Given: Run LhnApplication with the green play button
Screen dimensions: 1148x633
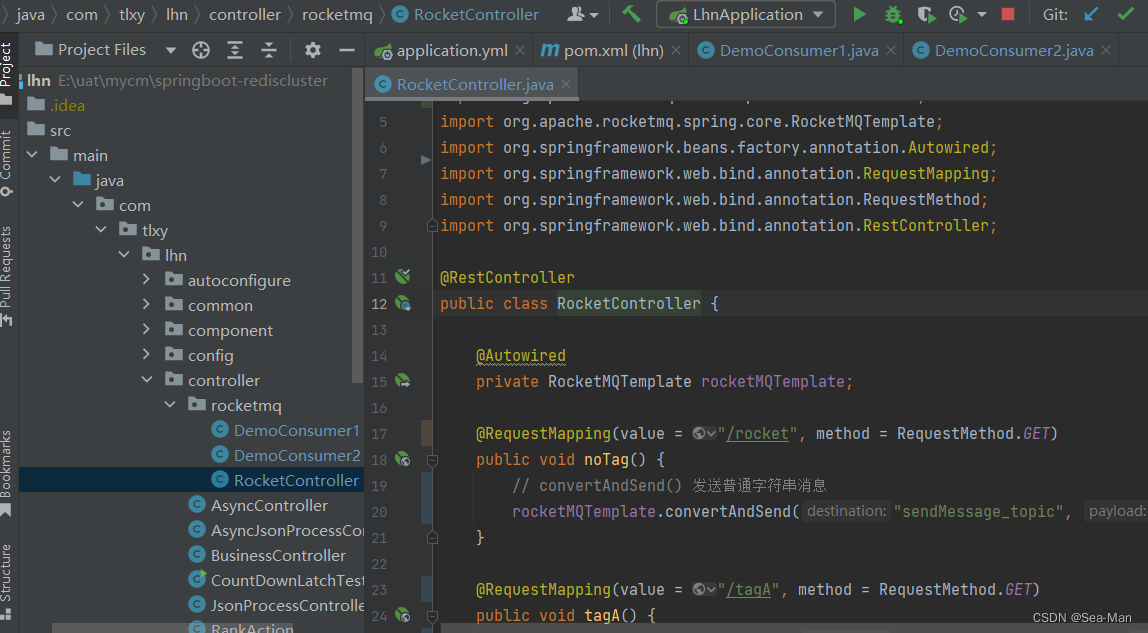Looking at the screenshot, I should pyautogui.click(x=860, y=14).
